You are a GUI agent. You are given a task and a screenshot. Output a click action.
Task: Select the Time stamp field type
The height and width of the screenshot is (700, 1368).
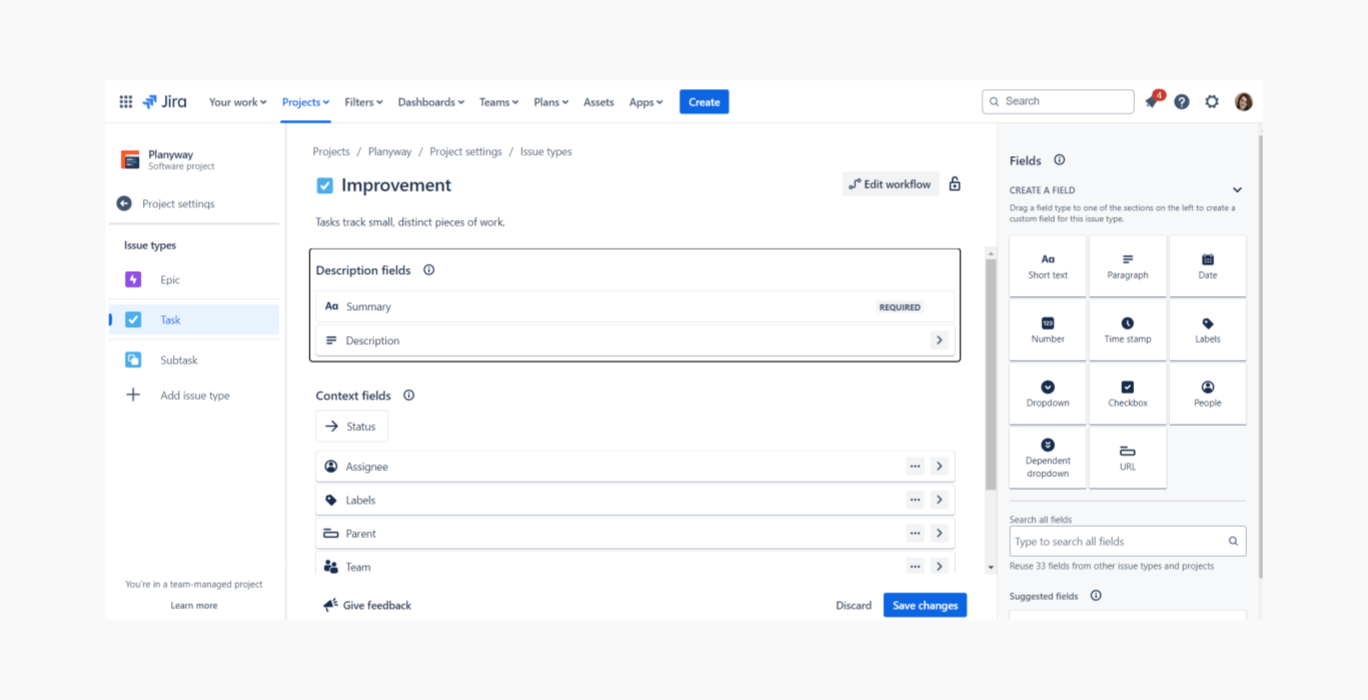point(1127,330)
